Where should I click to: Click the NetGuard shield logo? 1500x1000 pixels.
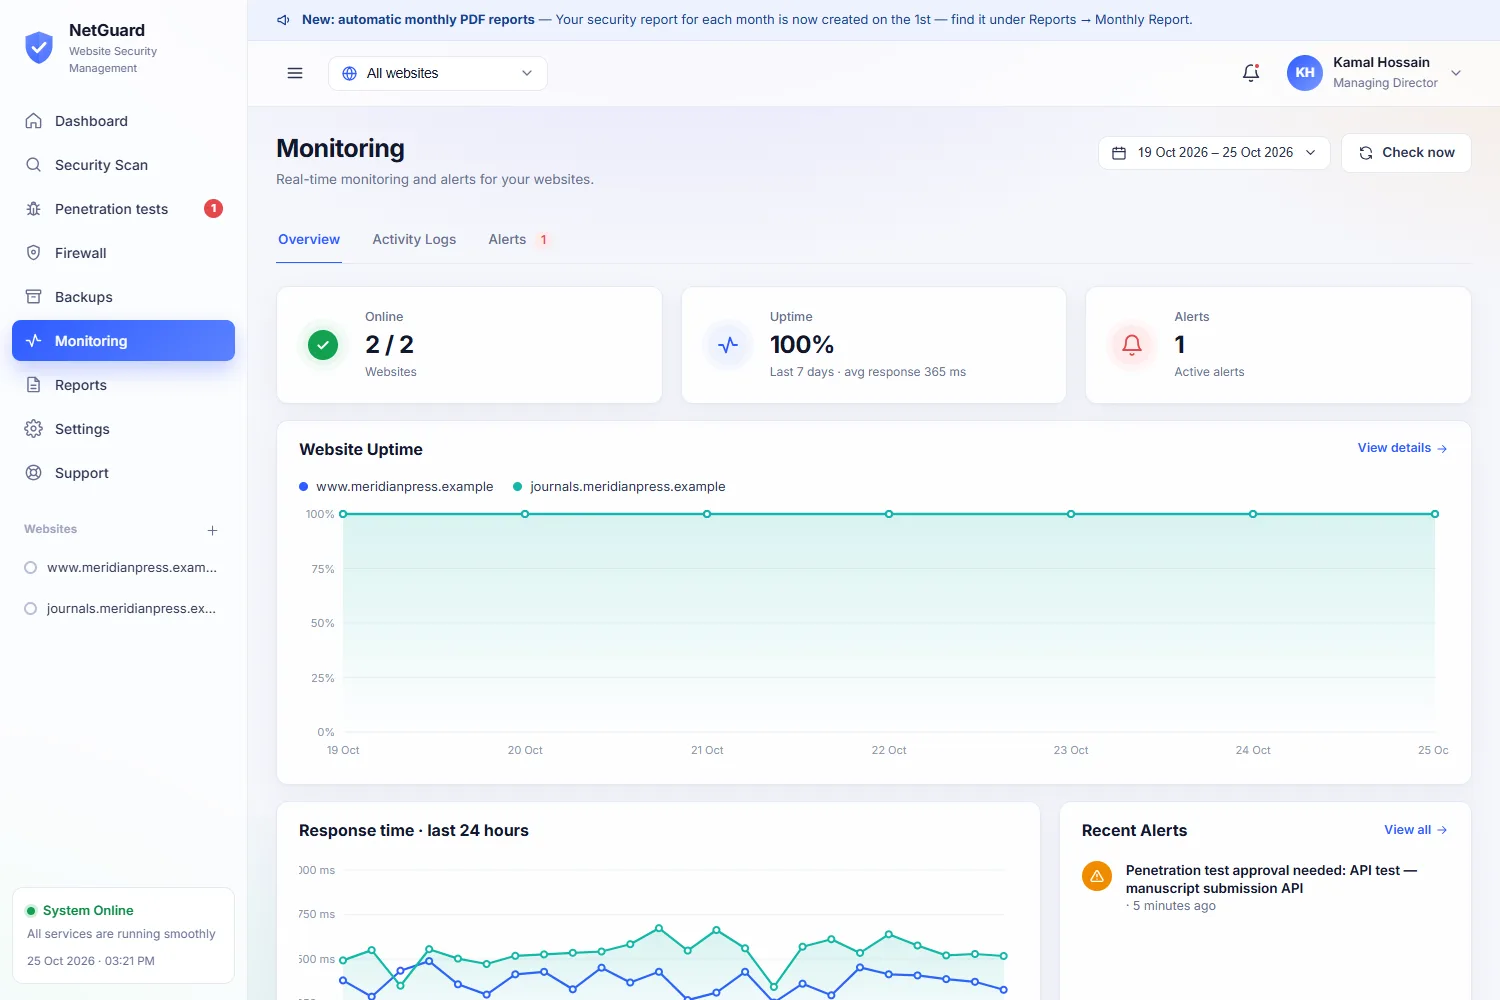[39, 47]
